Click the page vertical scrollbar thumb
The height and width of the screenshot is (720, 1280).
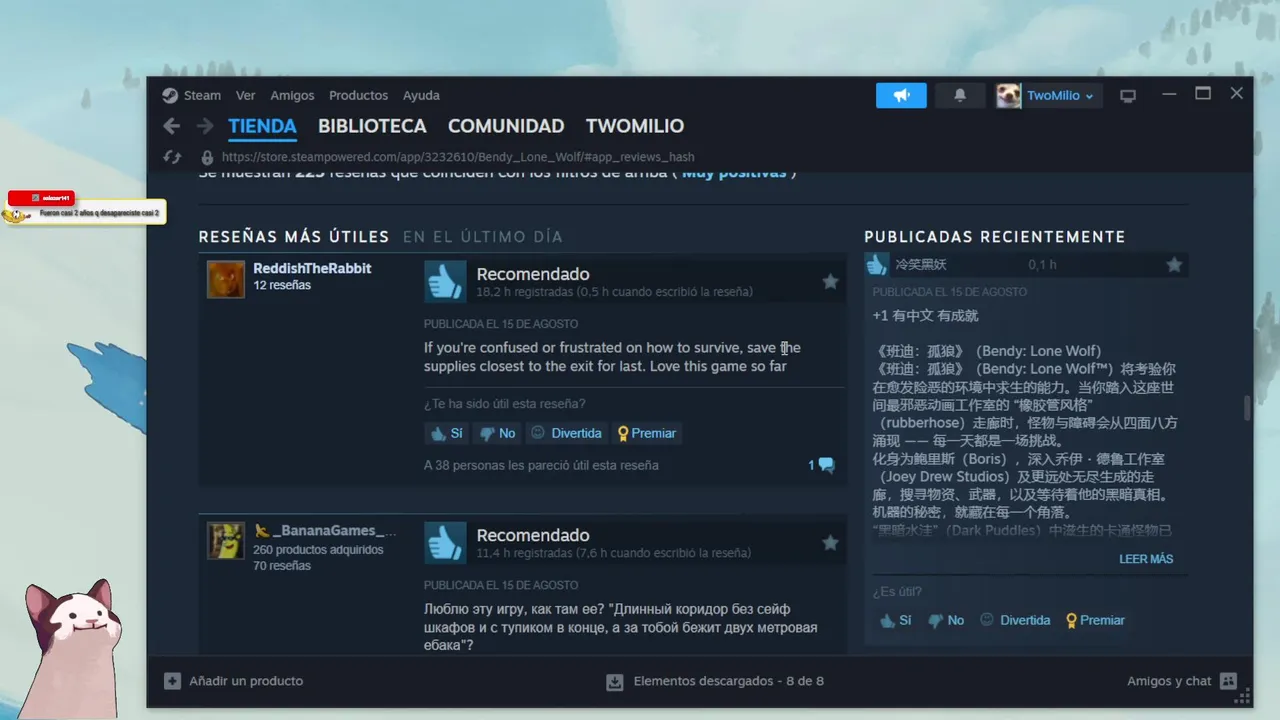[x=1246, y=408]
